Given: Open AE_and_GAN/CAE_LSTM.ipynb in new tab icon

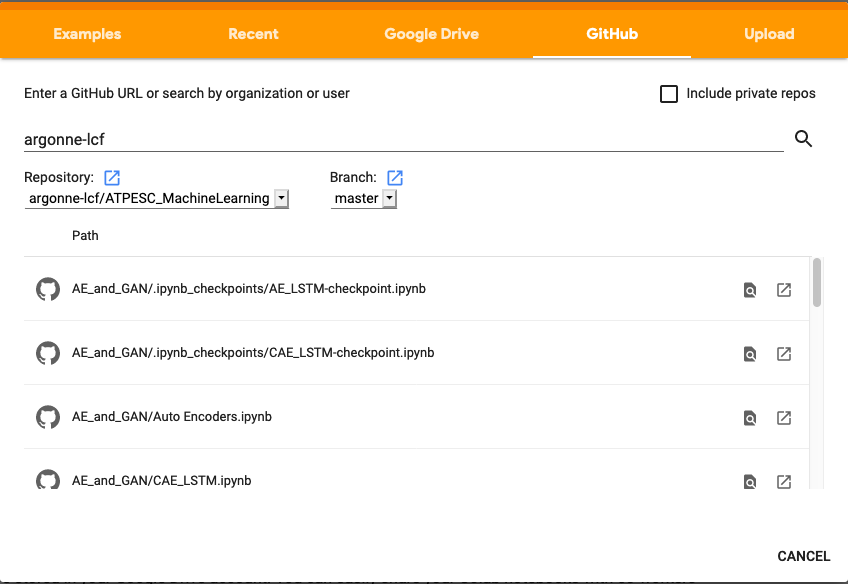Looking at the screenshot, I should (784, 481).
